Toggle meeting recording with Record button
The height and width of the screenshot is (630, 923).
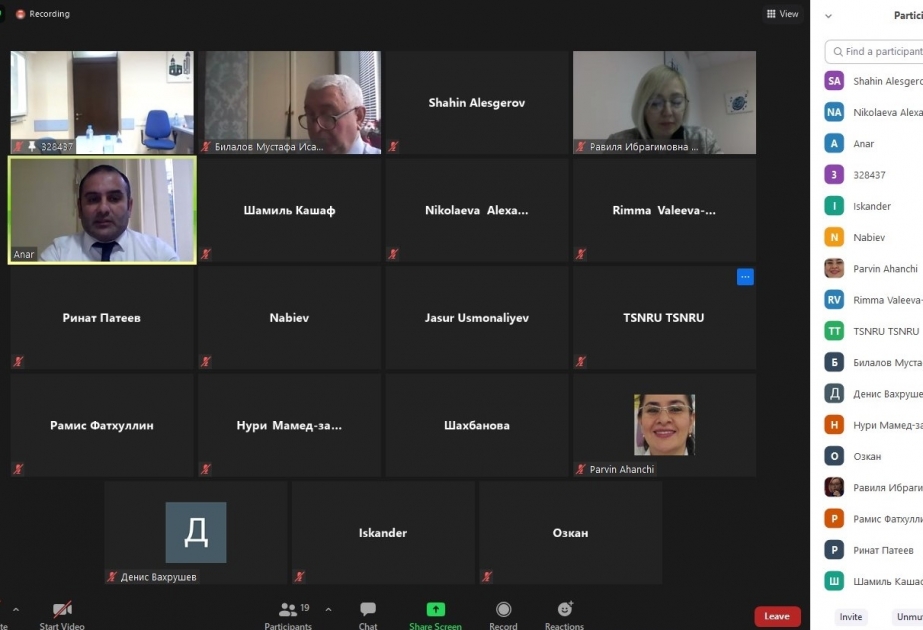[x=503, y=615]
